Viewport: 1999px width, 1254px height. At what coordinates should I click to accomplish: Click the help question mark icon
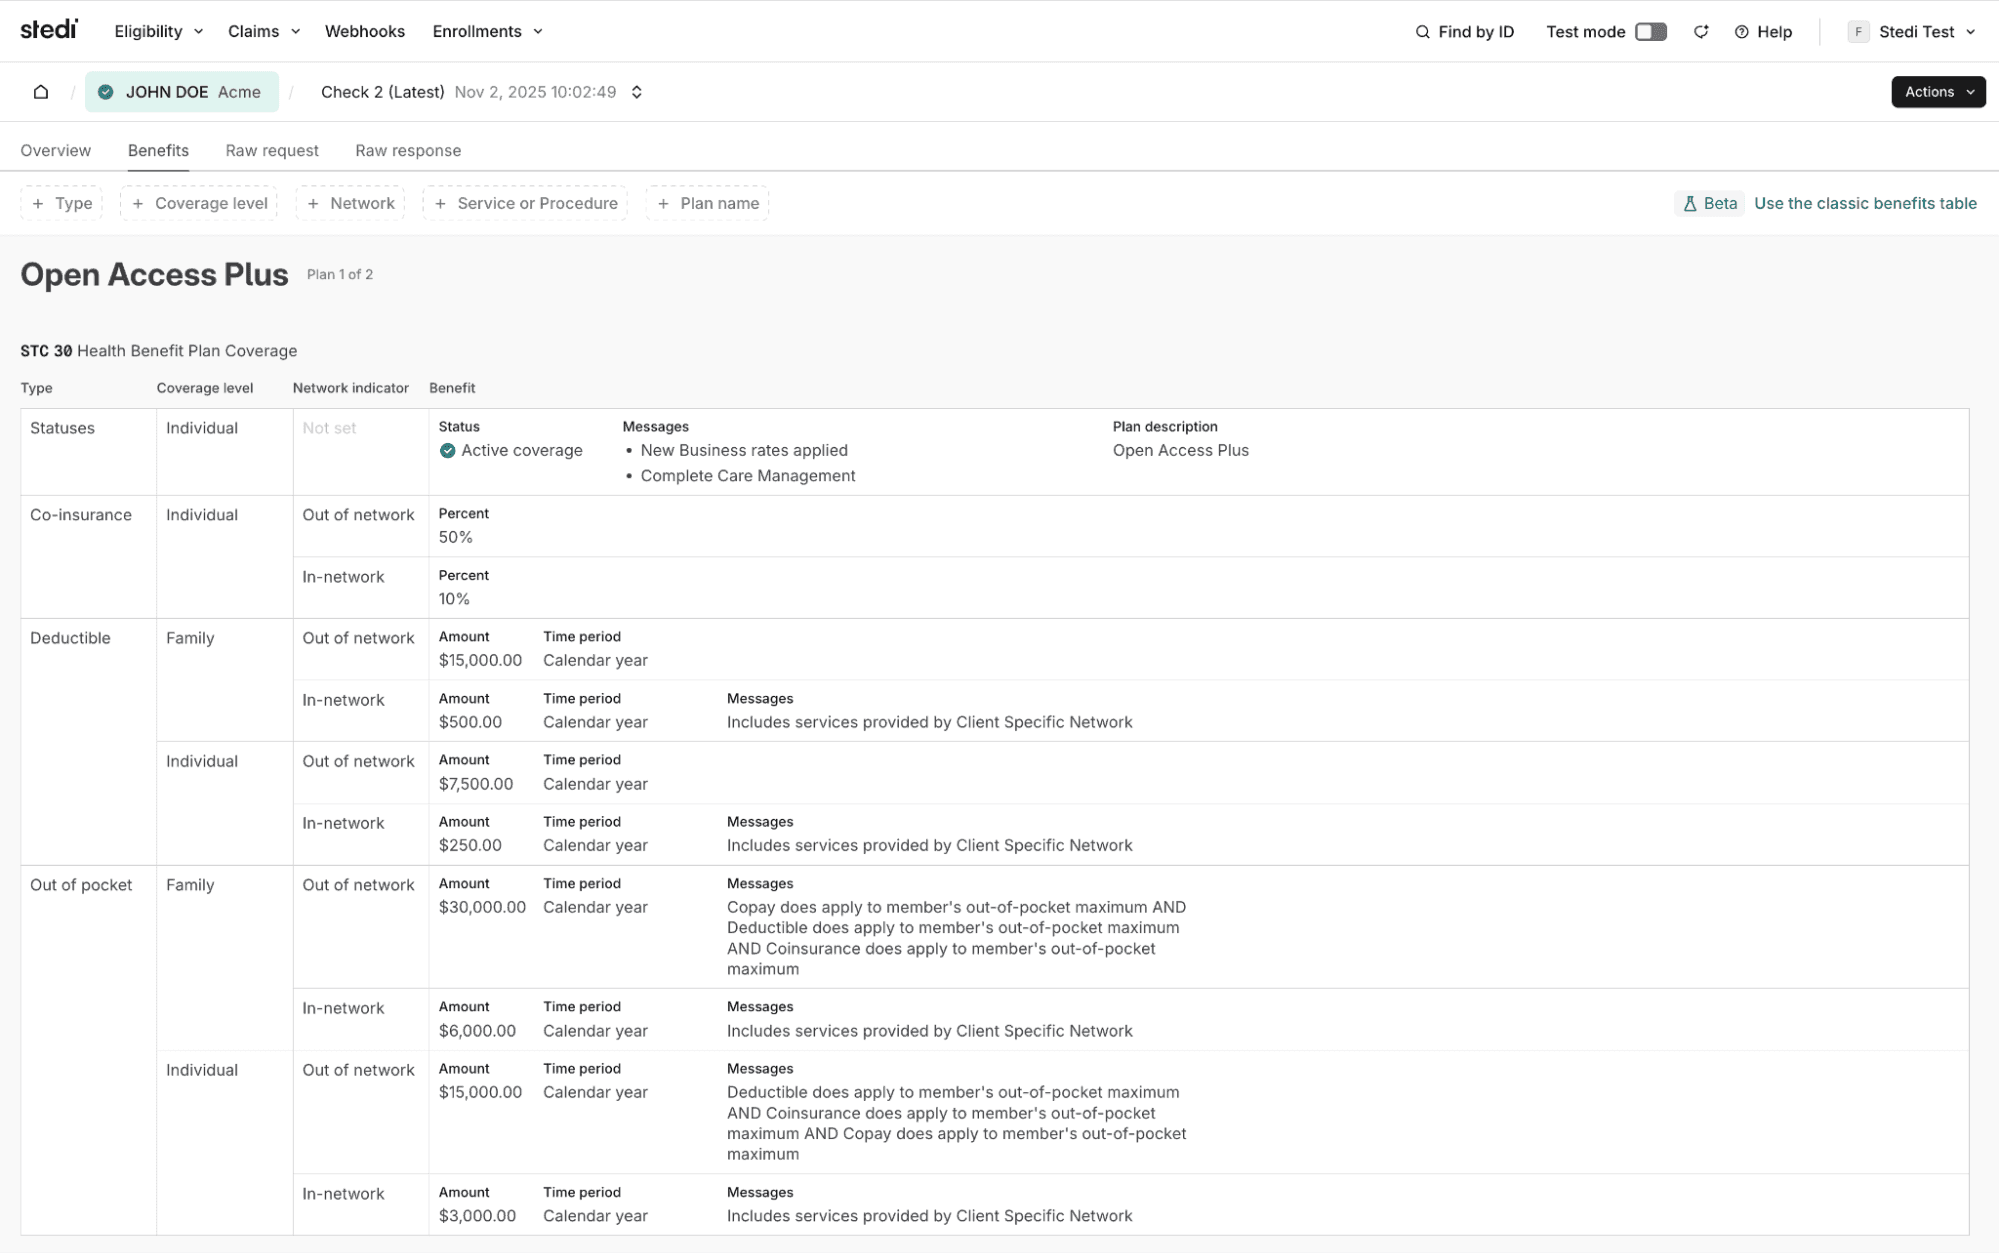[1741, 32]
